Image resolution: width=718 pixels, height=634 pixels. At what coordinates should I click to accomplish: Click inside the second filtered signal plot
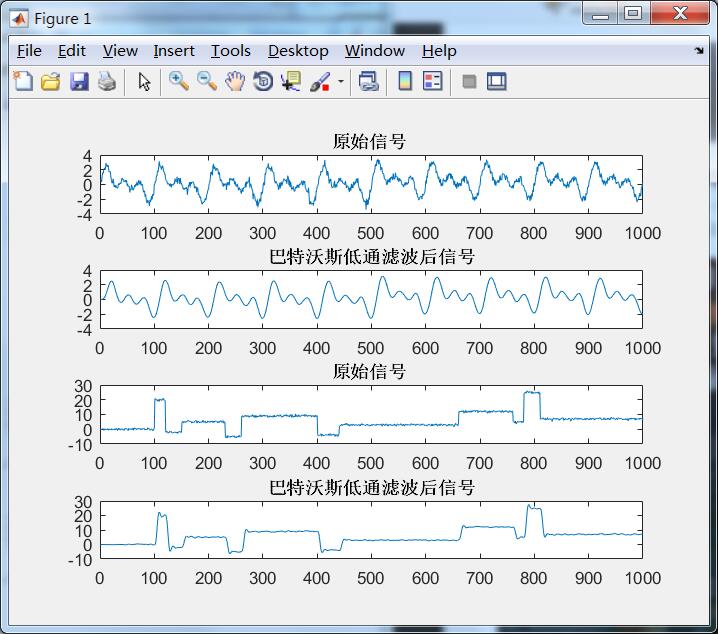point(371,299)
